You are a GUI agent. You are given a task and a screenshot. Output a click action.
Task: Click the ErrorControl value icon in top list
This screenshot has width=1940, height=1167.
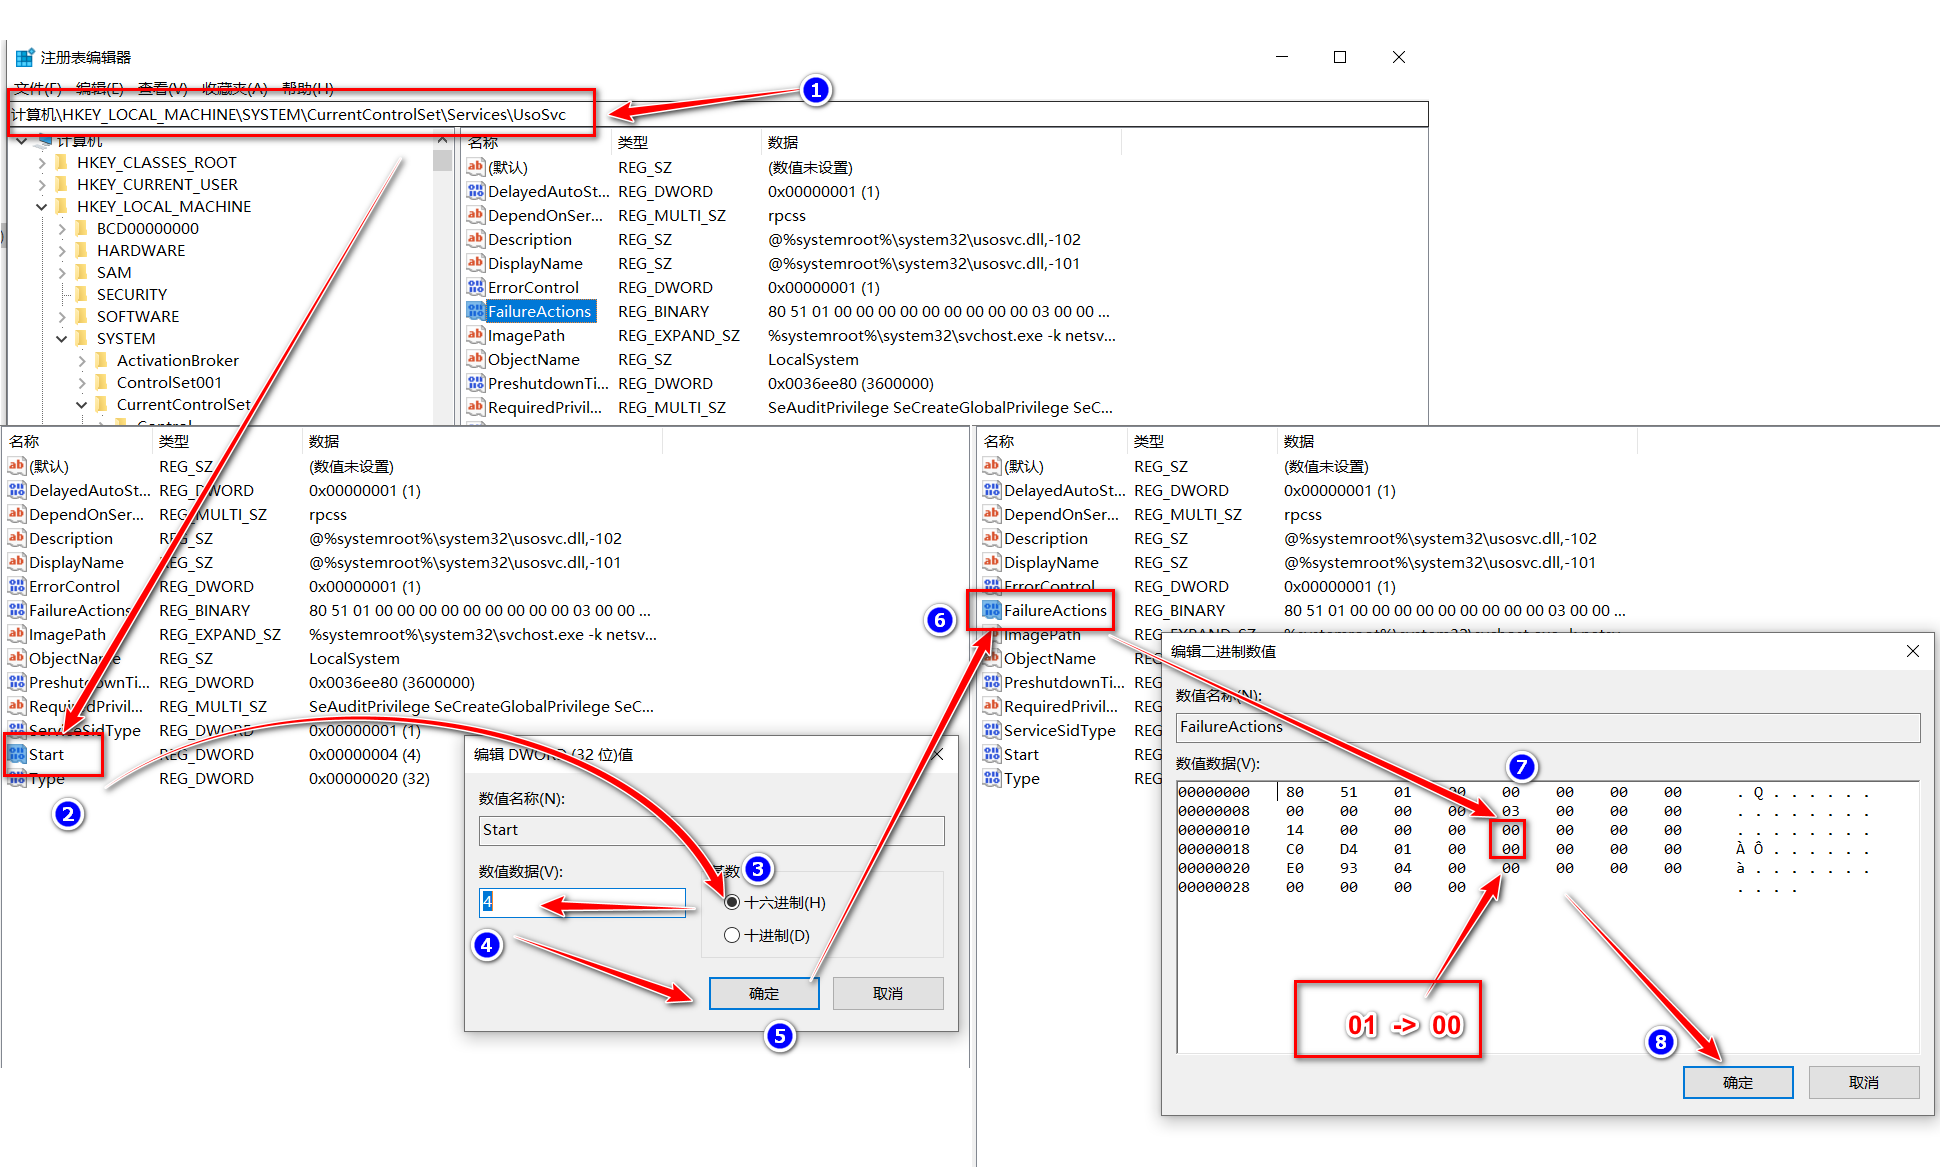pos(476,287)
